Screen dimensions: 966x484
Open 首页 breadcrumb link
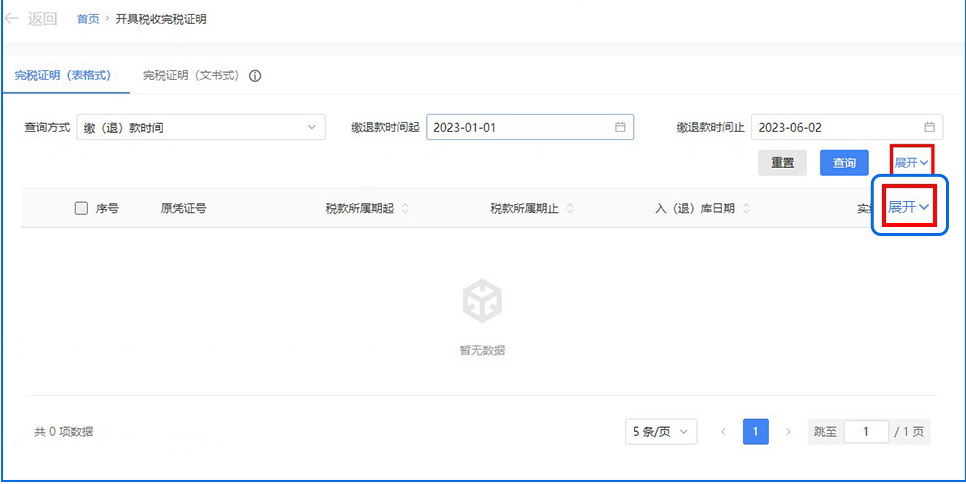(x=88, y=19)
